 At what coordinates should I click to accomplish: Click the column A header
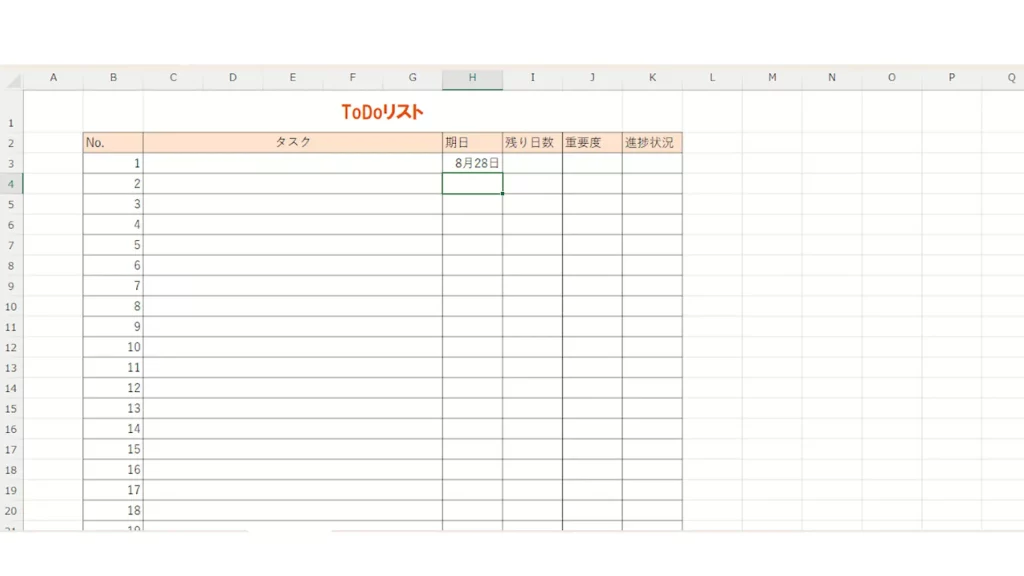point(53,78)
